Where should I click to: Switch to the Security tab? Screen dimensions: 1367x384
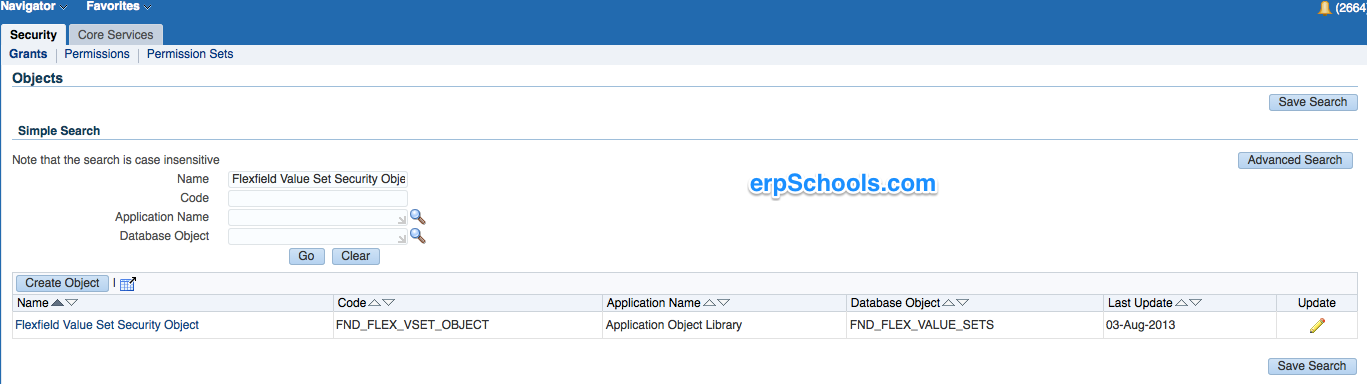point(33,35)
